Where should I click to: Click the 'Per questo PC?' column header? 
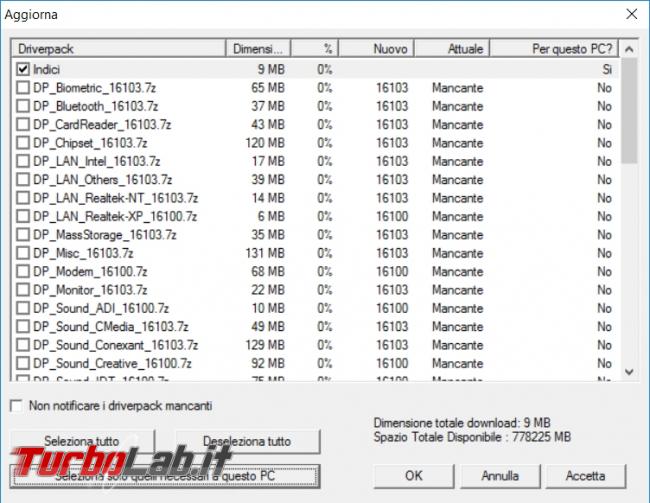(x=554, y=49)
